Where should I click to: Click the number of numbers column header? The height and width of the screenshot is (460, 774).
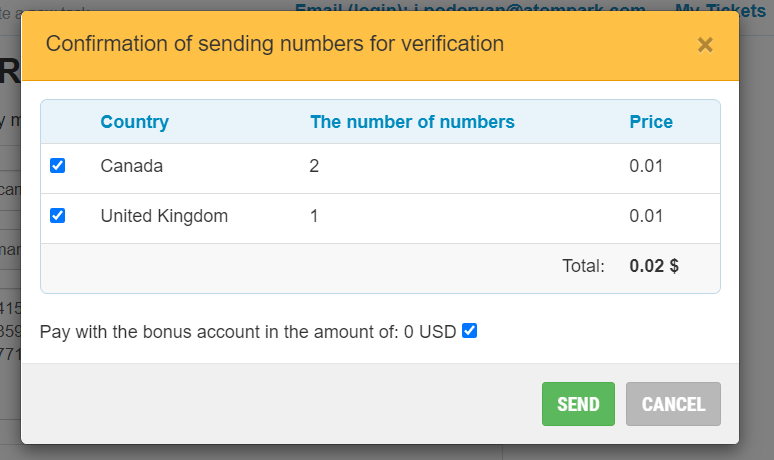pyautogui.click(x=412, y=122)
